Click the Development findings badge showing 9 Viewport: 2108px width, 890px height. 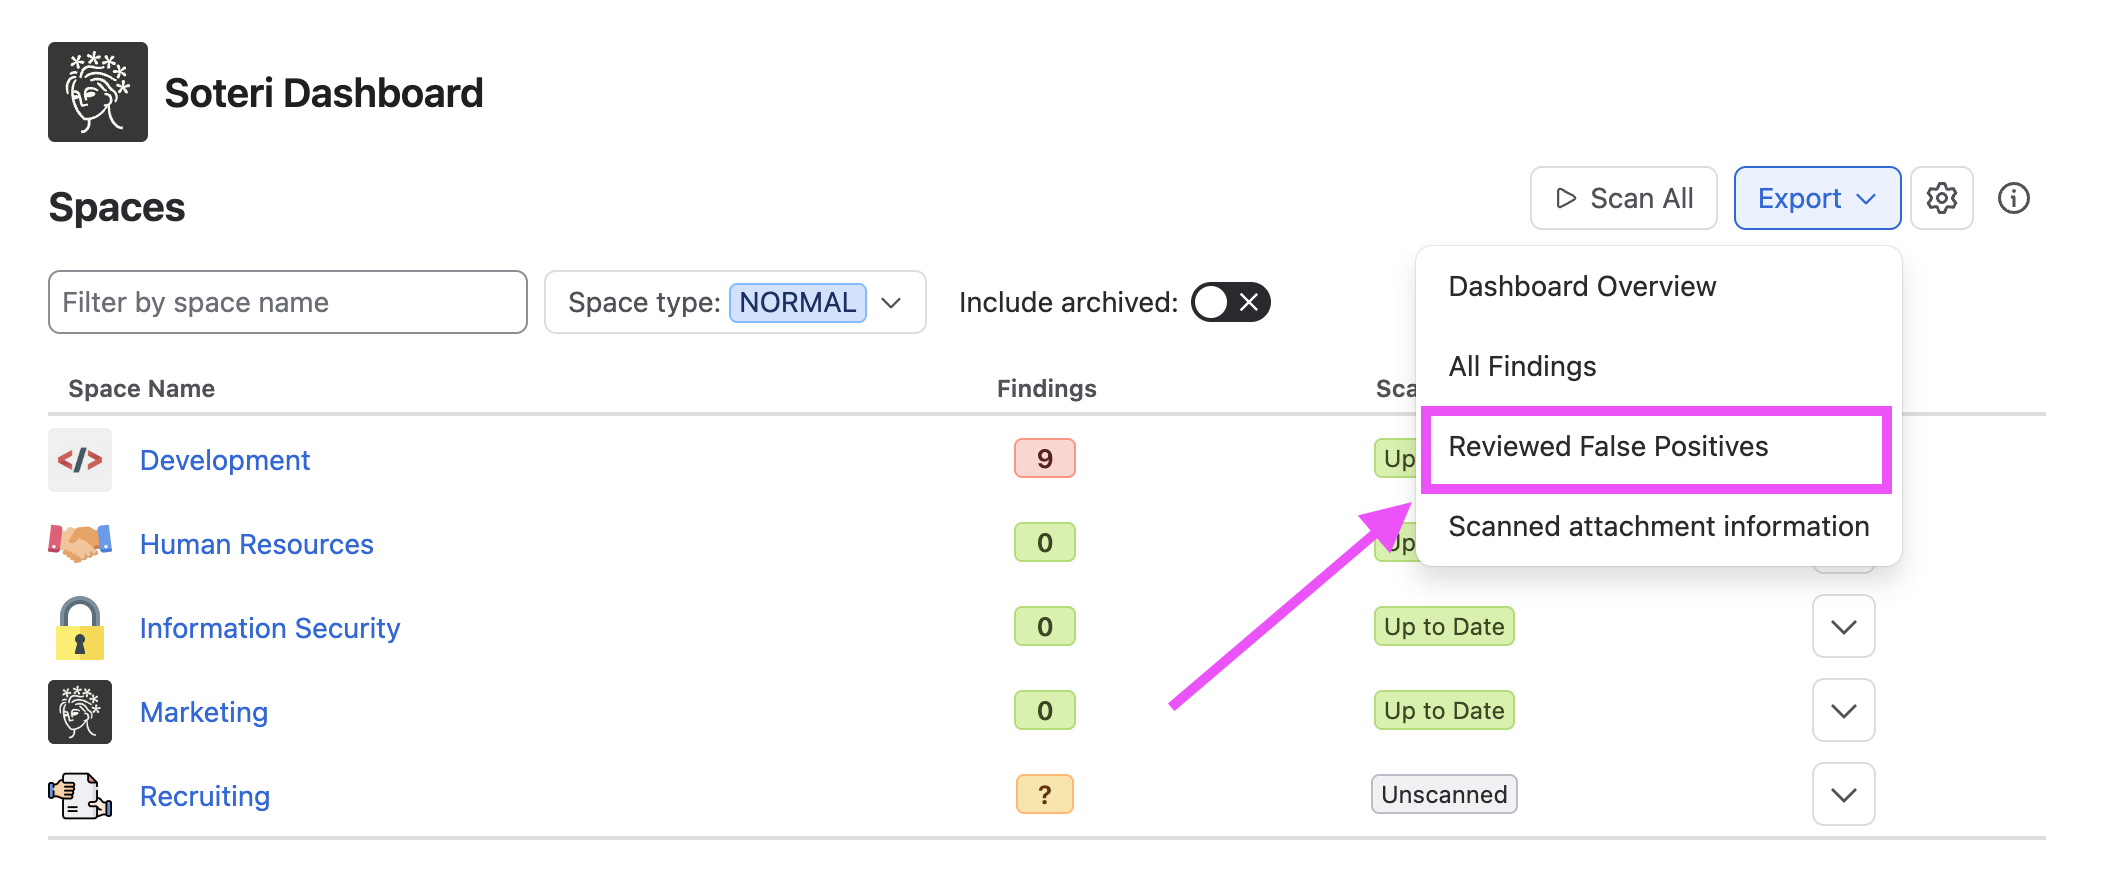pos(1044,458)
